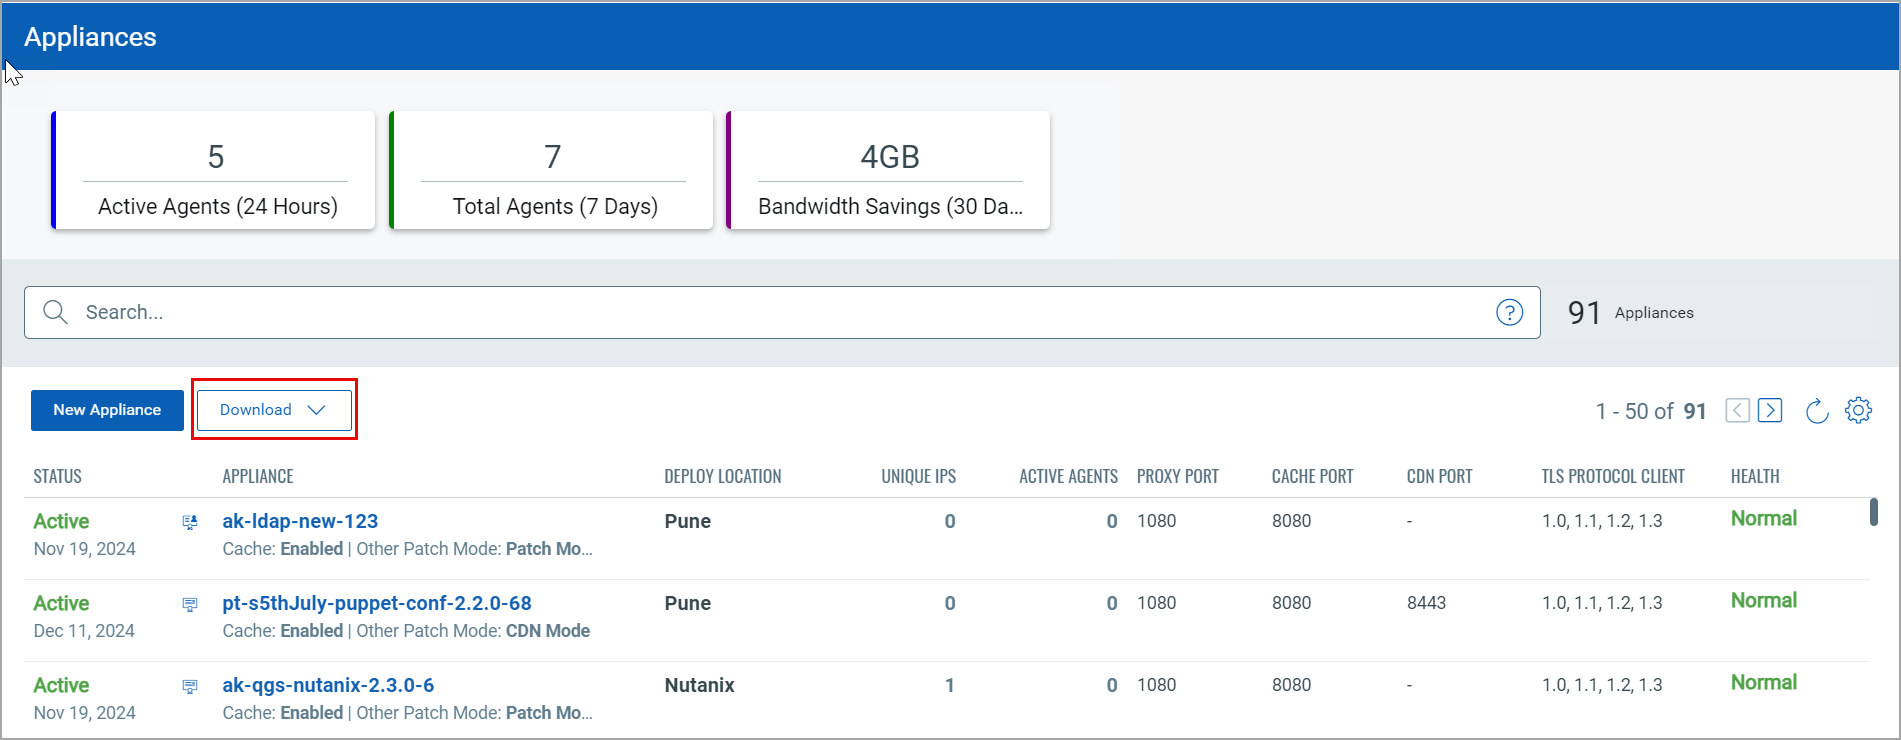Click CDN port value 8443

[1427, 603]
